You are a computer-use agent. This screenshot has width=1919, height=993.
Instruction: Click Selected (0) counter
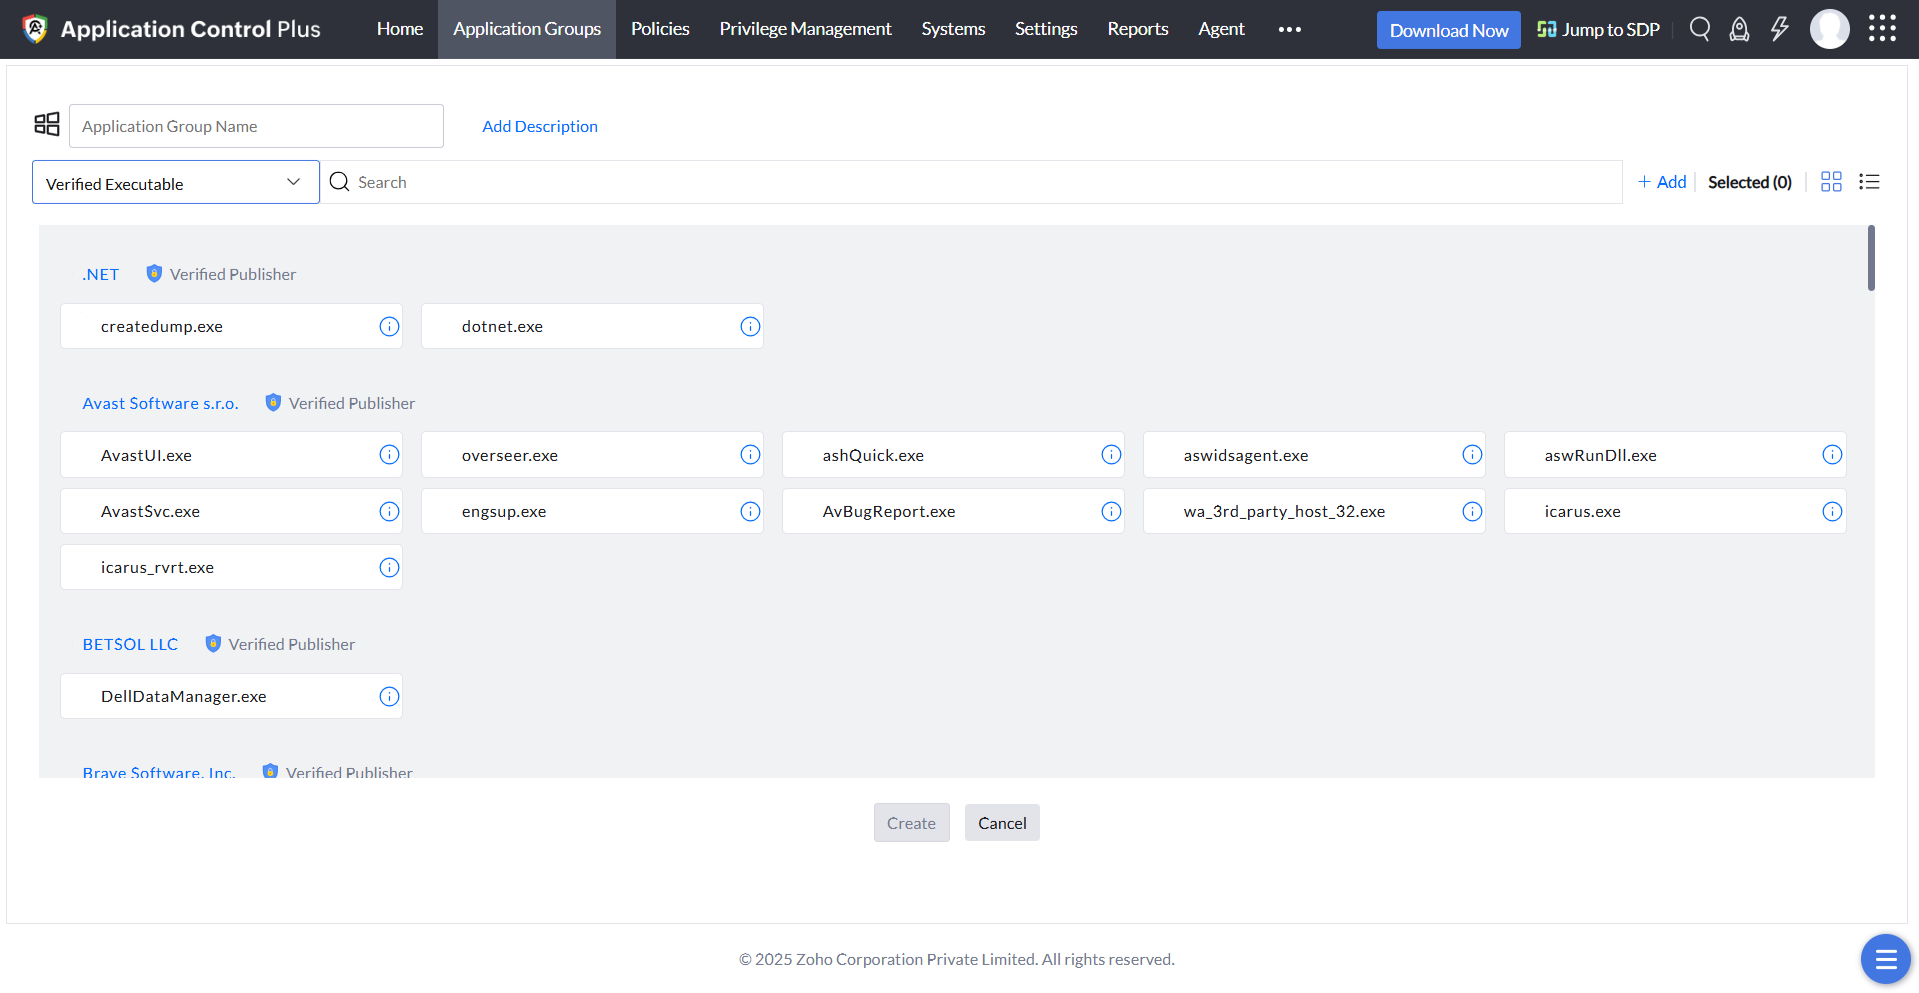click(1750, 182)
